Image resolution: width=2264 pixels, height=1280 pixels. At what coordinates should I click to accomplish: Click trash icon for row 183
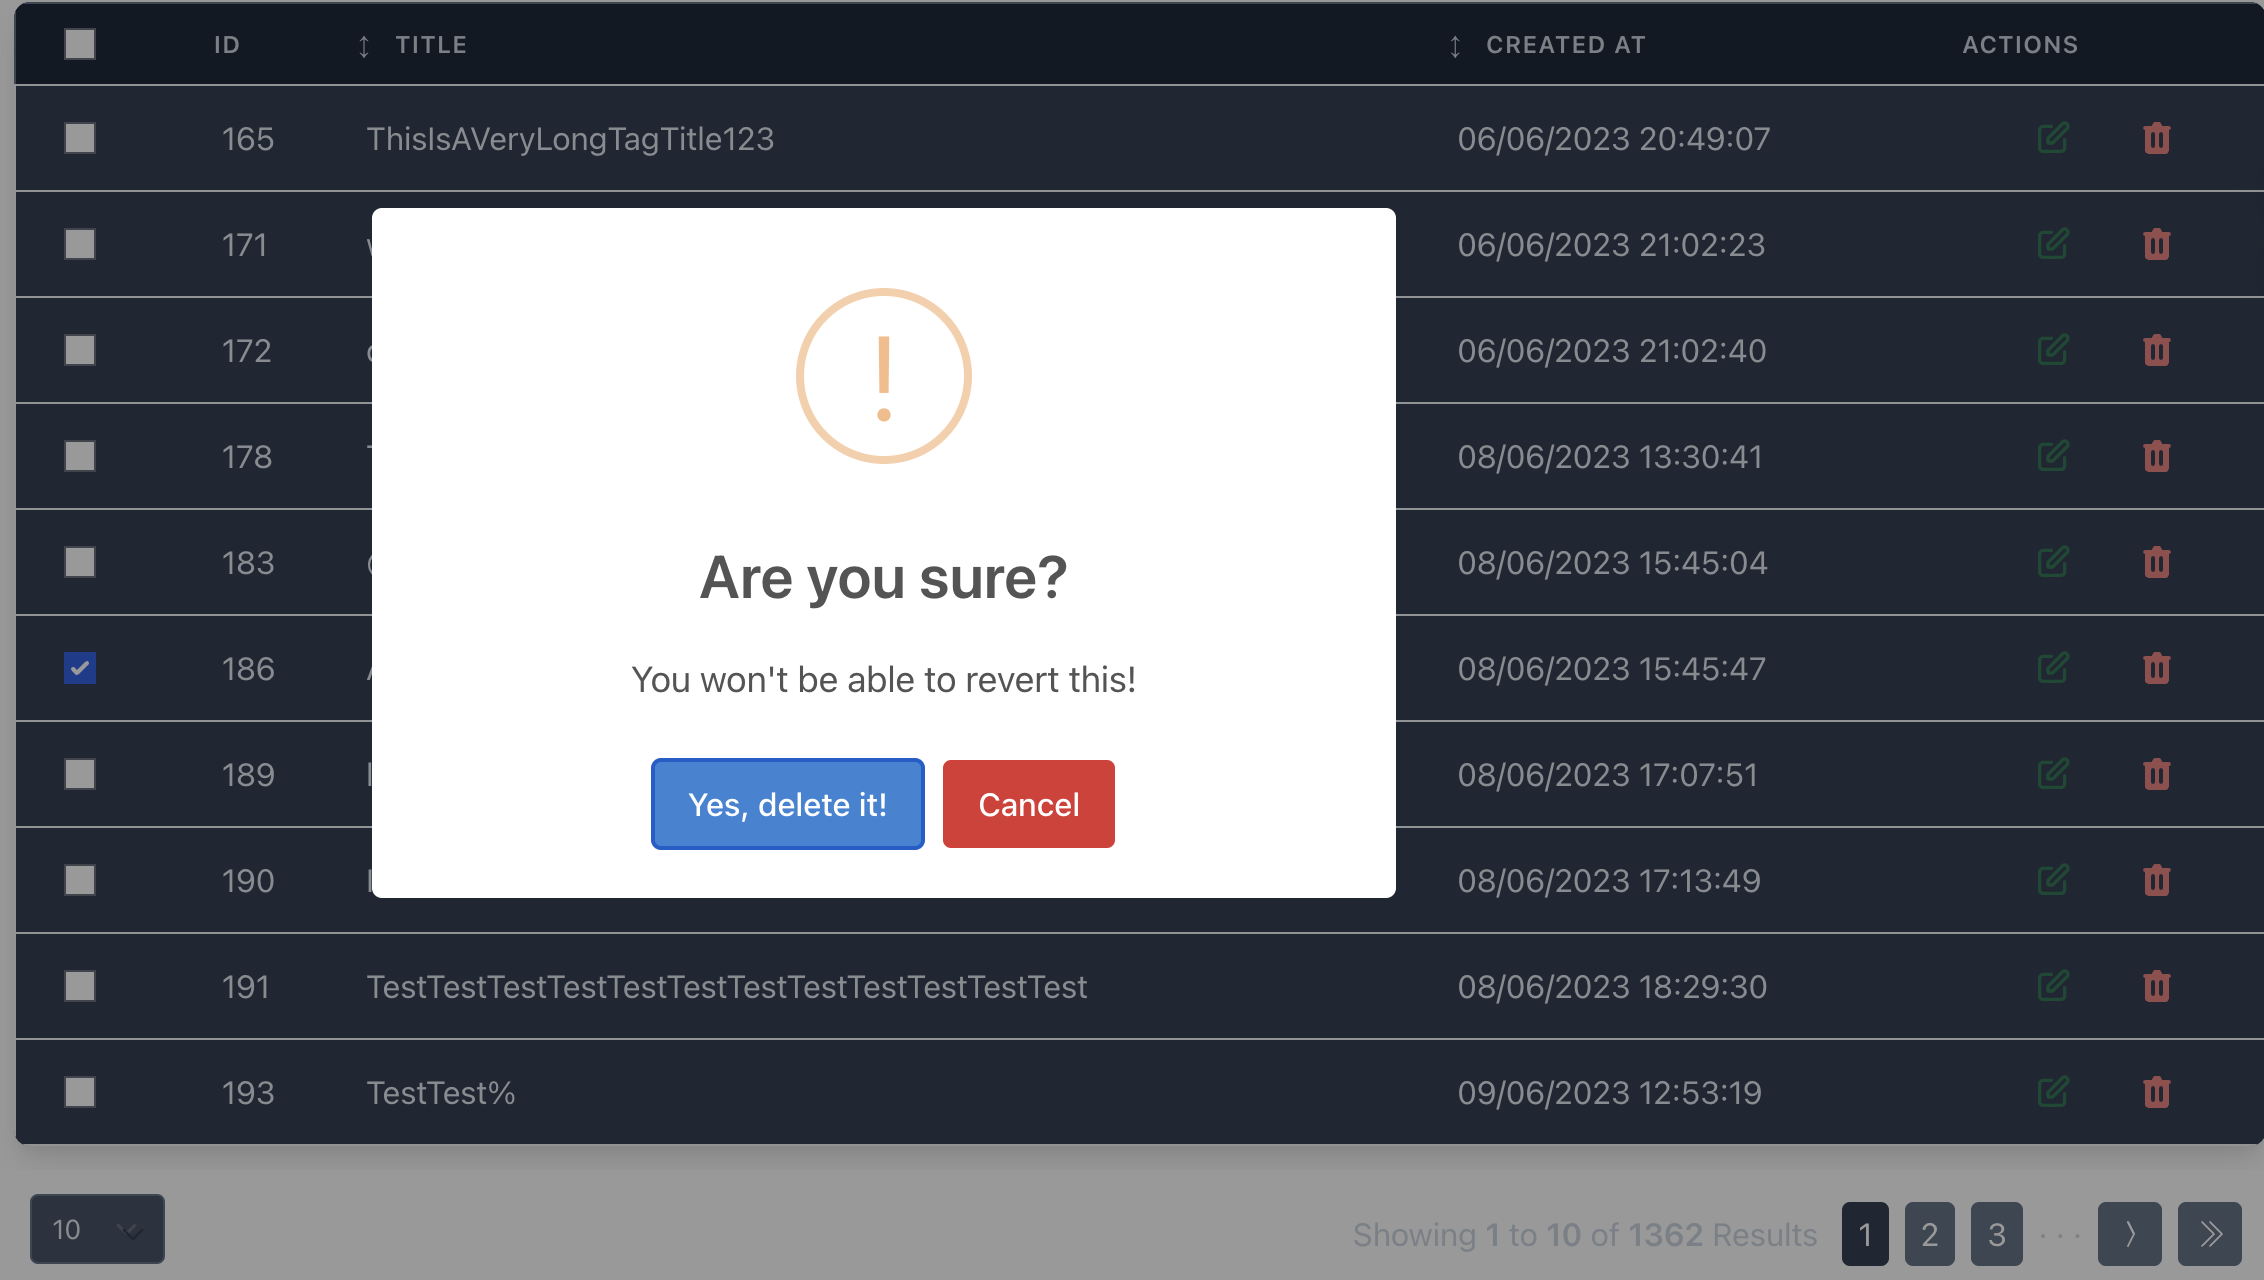point(2156,562)
